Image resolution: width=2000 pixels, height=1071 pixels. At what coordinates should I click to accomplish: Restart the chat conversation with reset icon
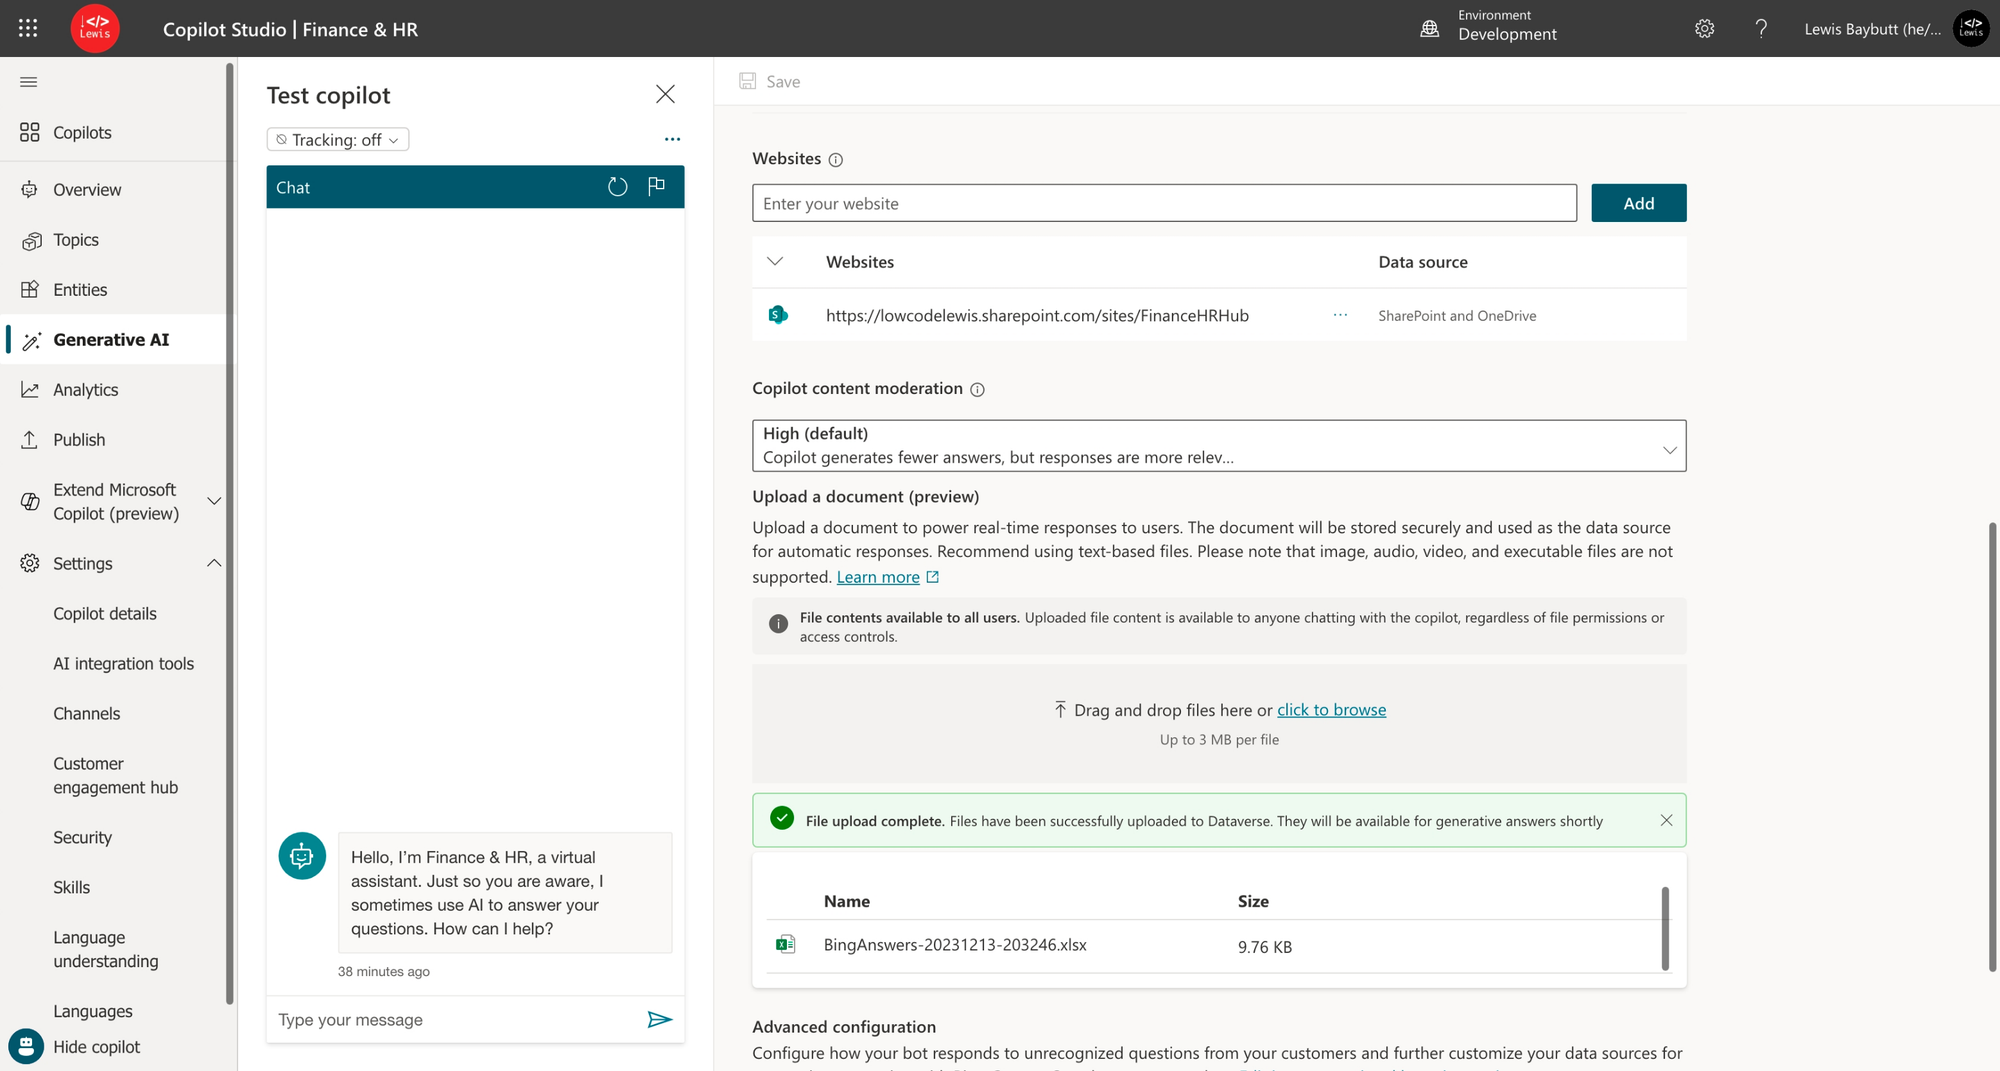click(618, 187)
